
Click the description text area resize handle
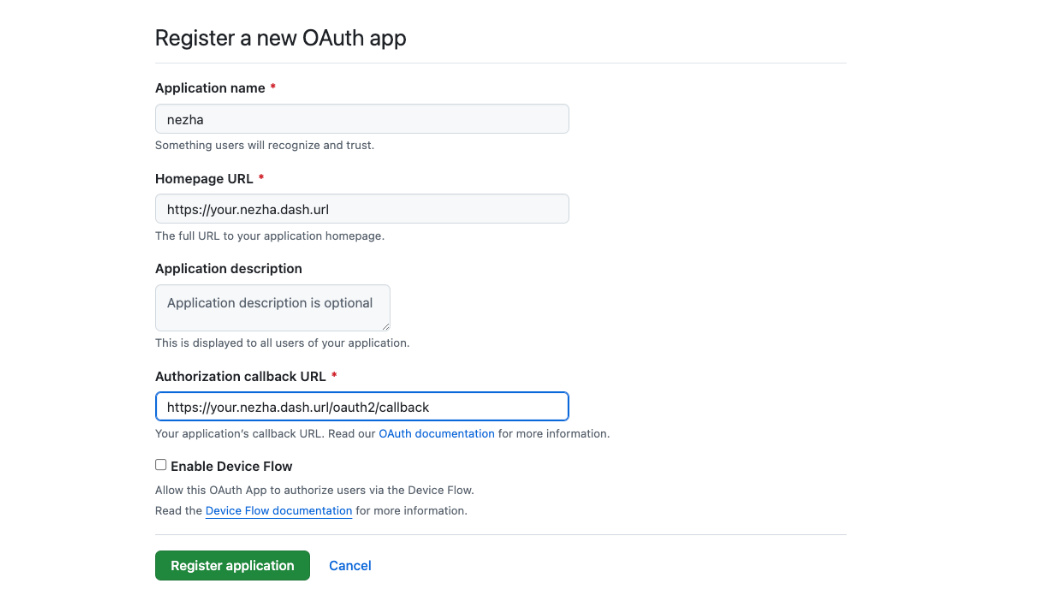point(385,326)
